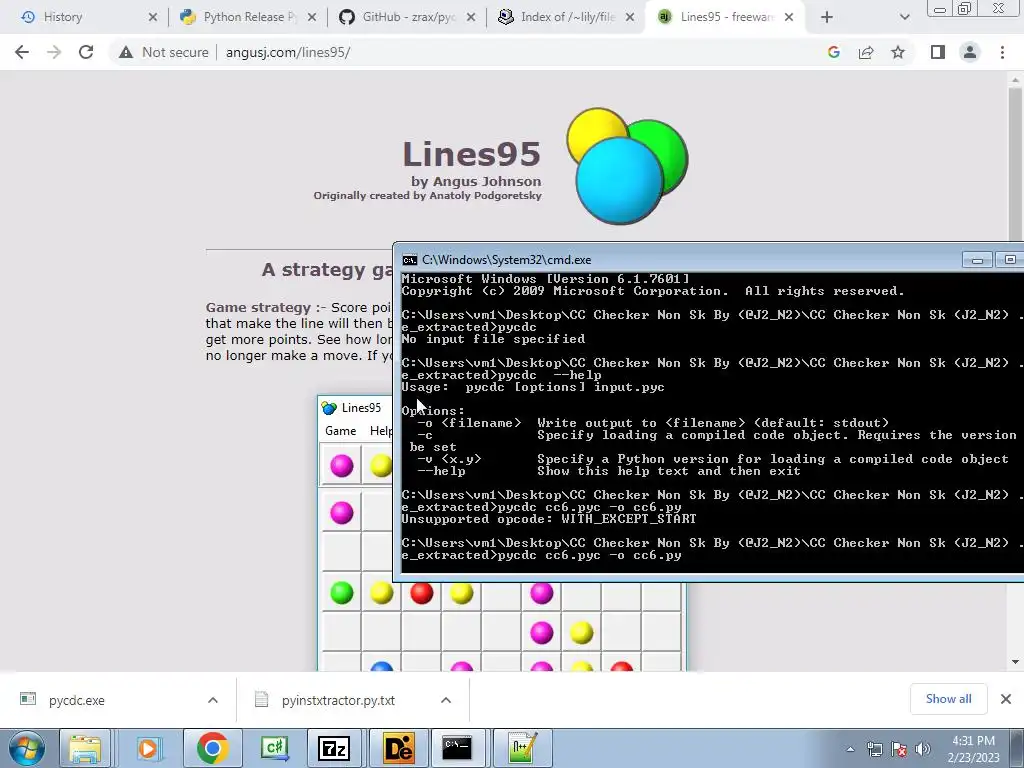Image resolution: width=1024 pixels, height=768 pixels.
Task: Click the network tray icon
Action: click(874, 749)
